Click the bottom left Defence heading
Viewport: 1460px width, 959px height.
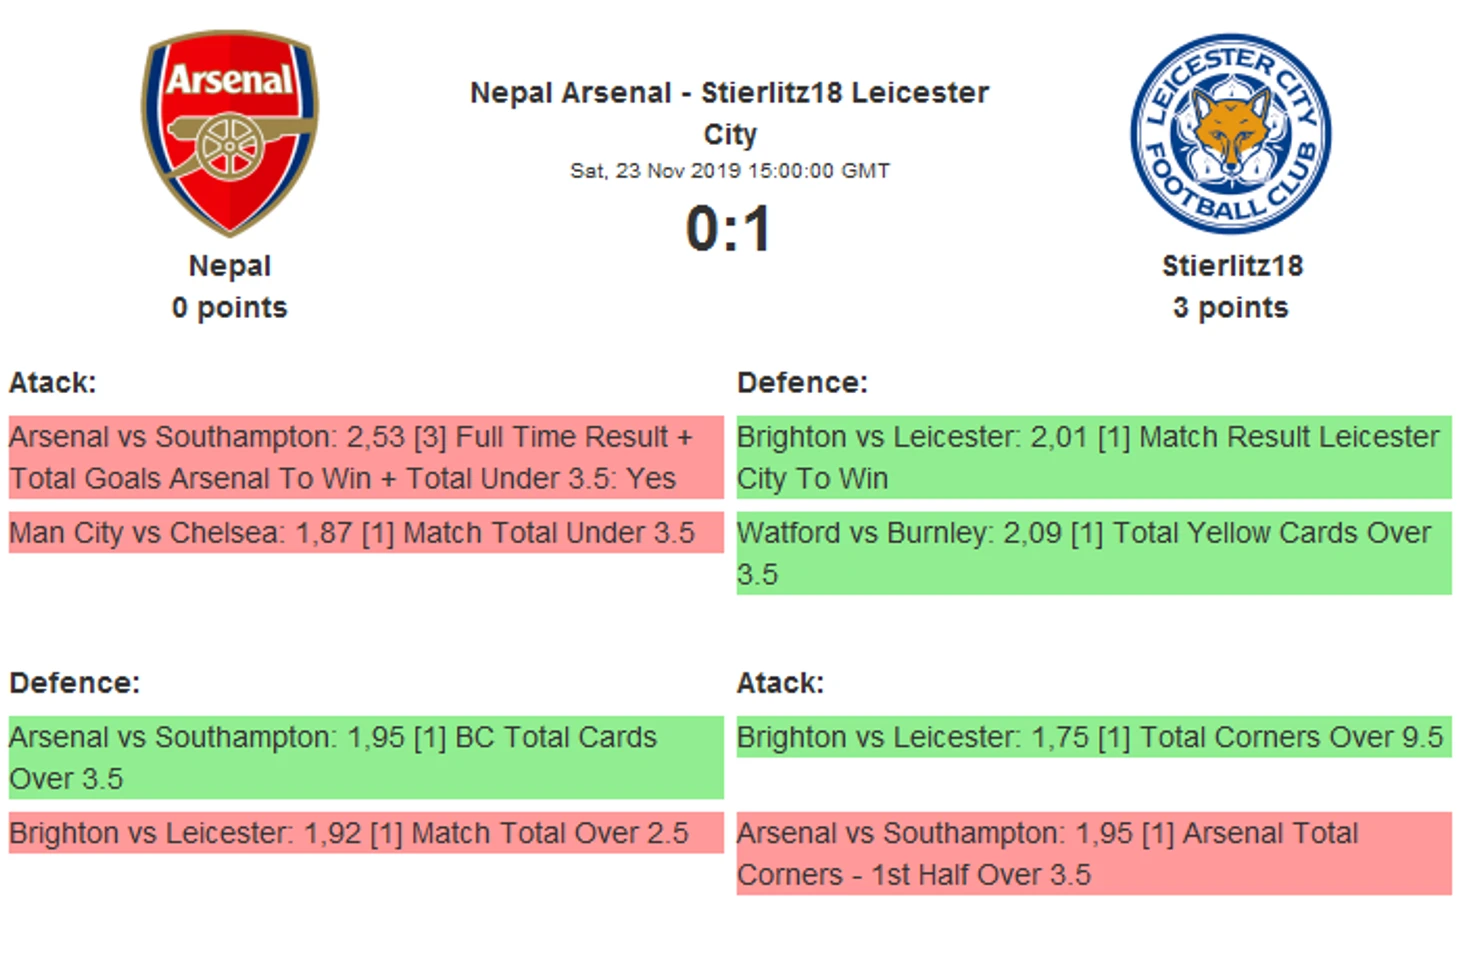75,683
